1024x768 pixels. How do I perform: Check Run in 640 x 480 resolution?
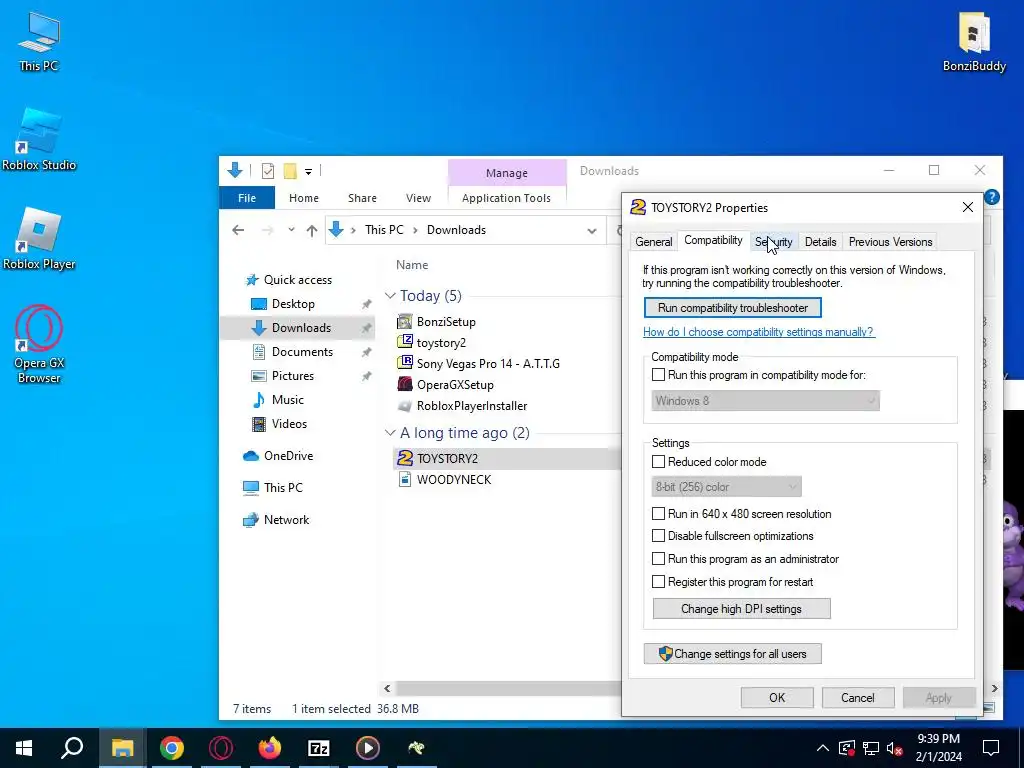point(658,514)
